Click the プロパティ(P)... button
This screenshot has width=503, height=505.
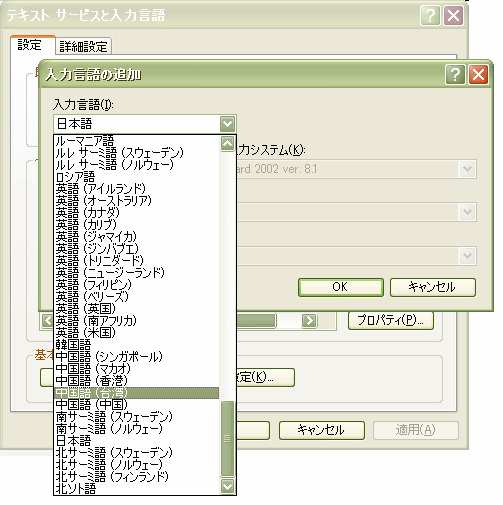pos(391,321)
